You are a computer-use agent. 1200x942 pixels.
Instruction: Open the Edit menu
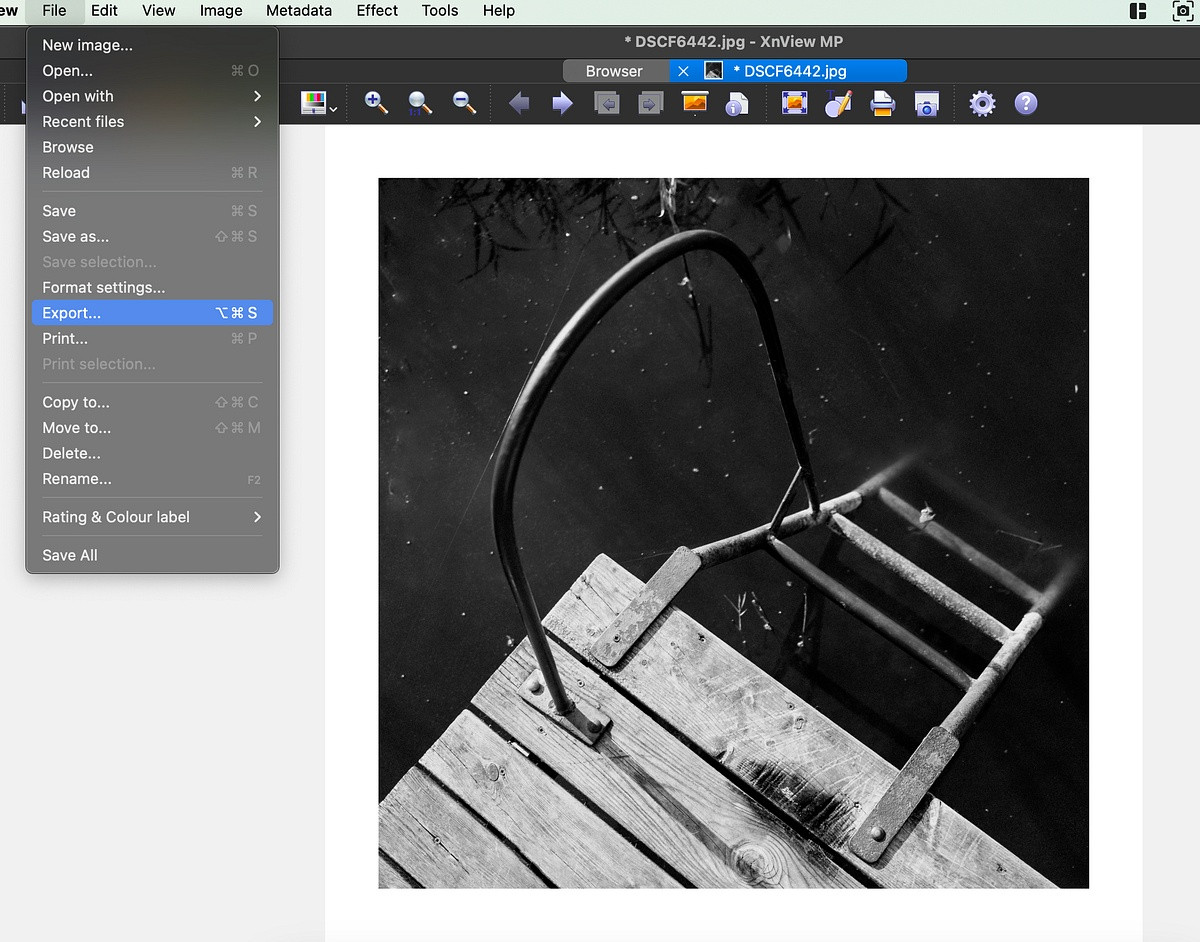[104, 11]
